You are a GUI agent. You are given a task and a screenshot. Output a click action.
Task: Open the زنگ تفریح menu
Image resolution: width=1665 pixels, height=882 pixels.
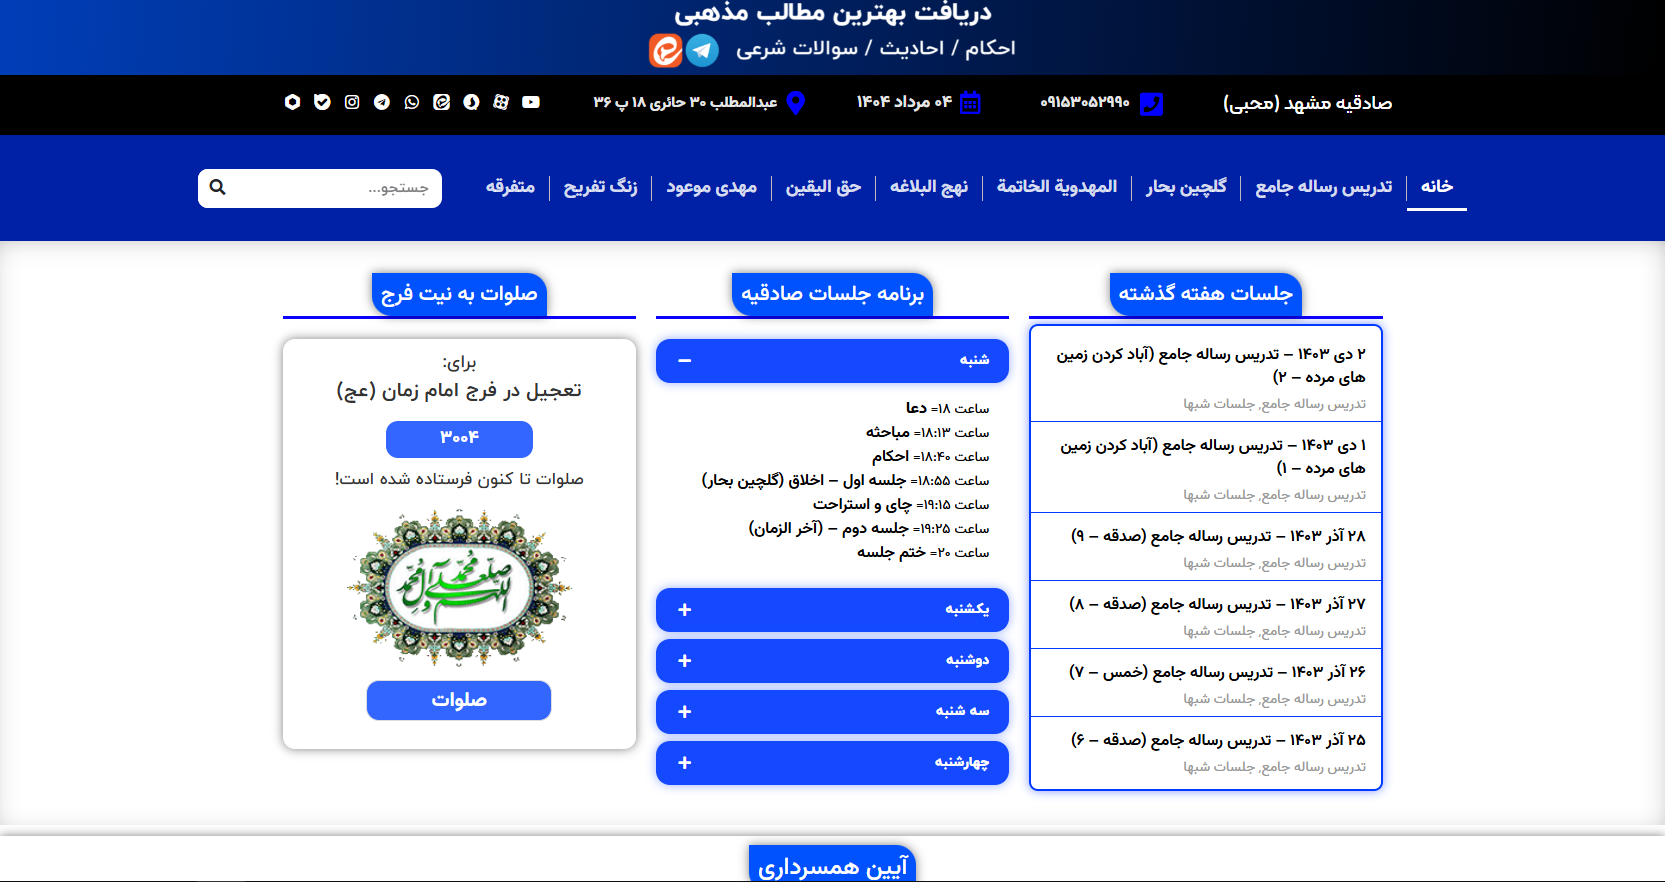600,187
